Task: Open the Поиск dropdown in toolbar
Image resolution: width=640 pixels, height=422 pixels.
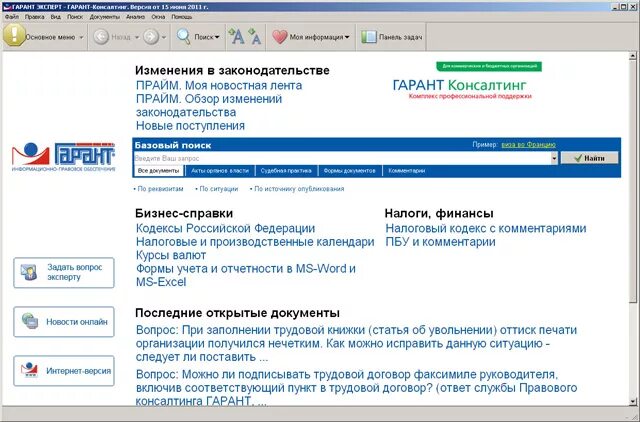Action: click(217, 37)
